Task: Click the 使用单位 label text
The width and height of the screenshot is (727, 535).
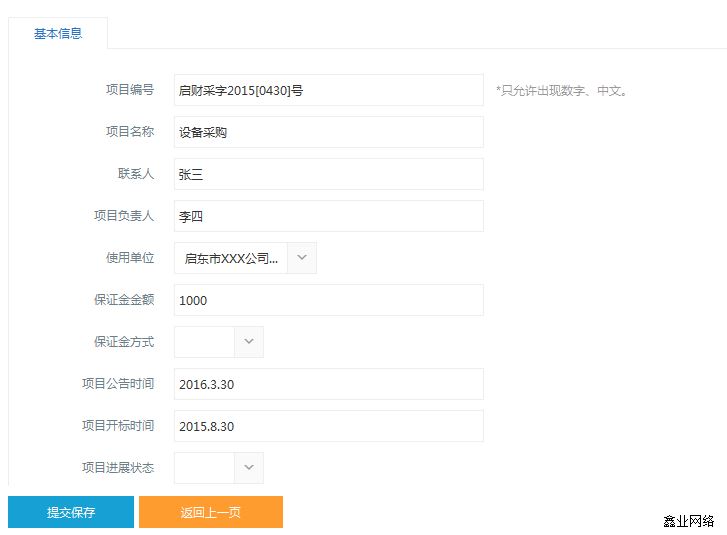Action: 130,258
